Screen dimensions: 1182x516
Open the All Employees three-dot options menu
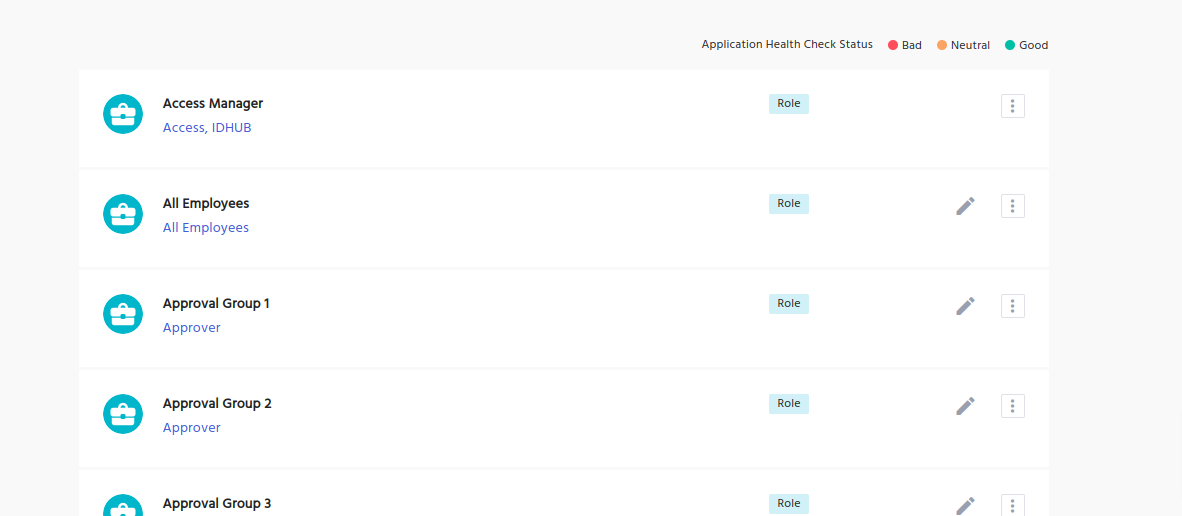tap(1012, 206)
